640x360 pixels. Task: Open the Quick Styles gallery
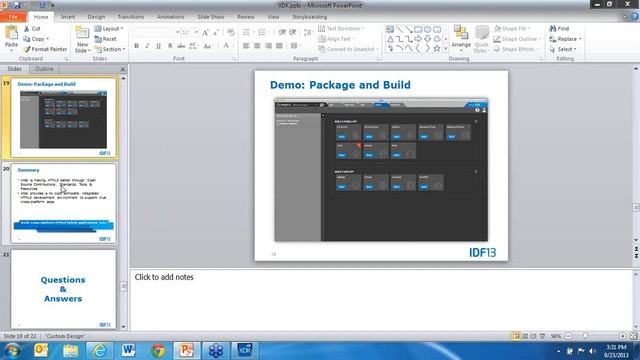coord(482,39)
